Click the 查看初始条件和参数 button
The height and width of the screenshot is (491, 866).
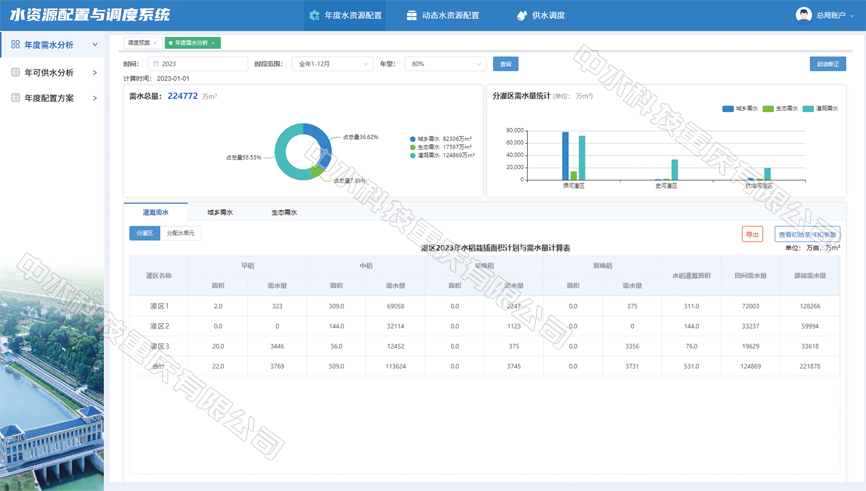[x=807, y=234]
